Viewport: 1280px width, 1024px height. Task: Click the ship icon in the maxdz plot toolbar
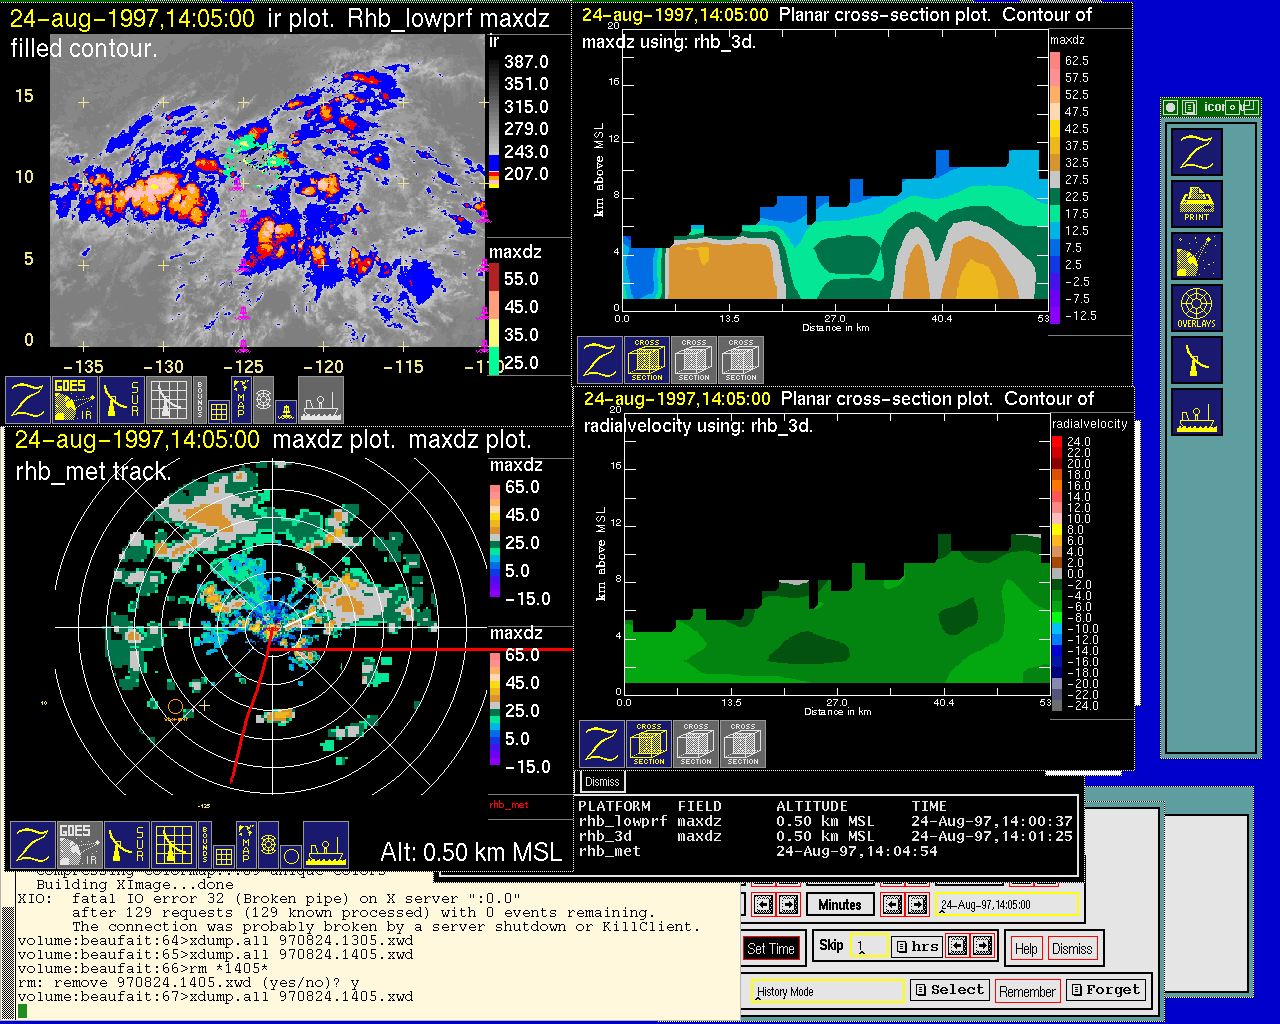[325, 845]
